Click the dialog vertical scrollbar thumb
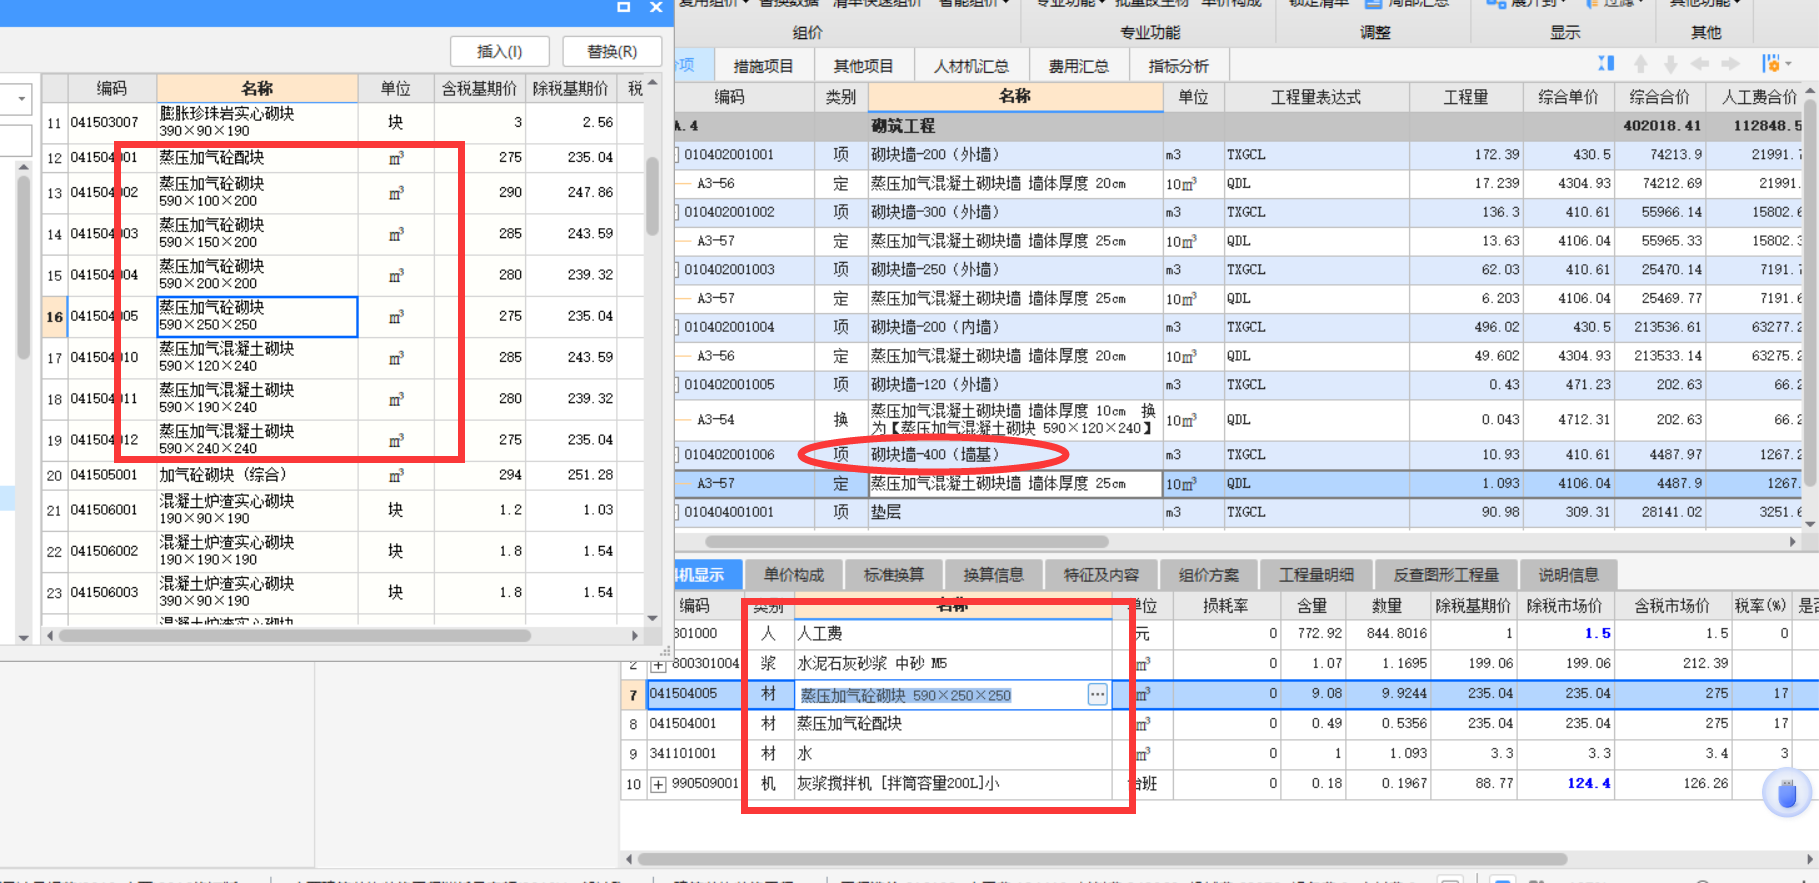The height and width of the screenshot is (883, 1819). pyautogui.click(x=653, y=196)
